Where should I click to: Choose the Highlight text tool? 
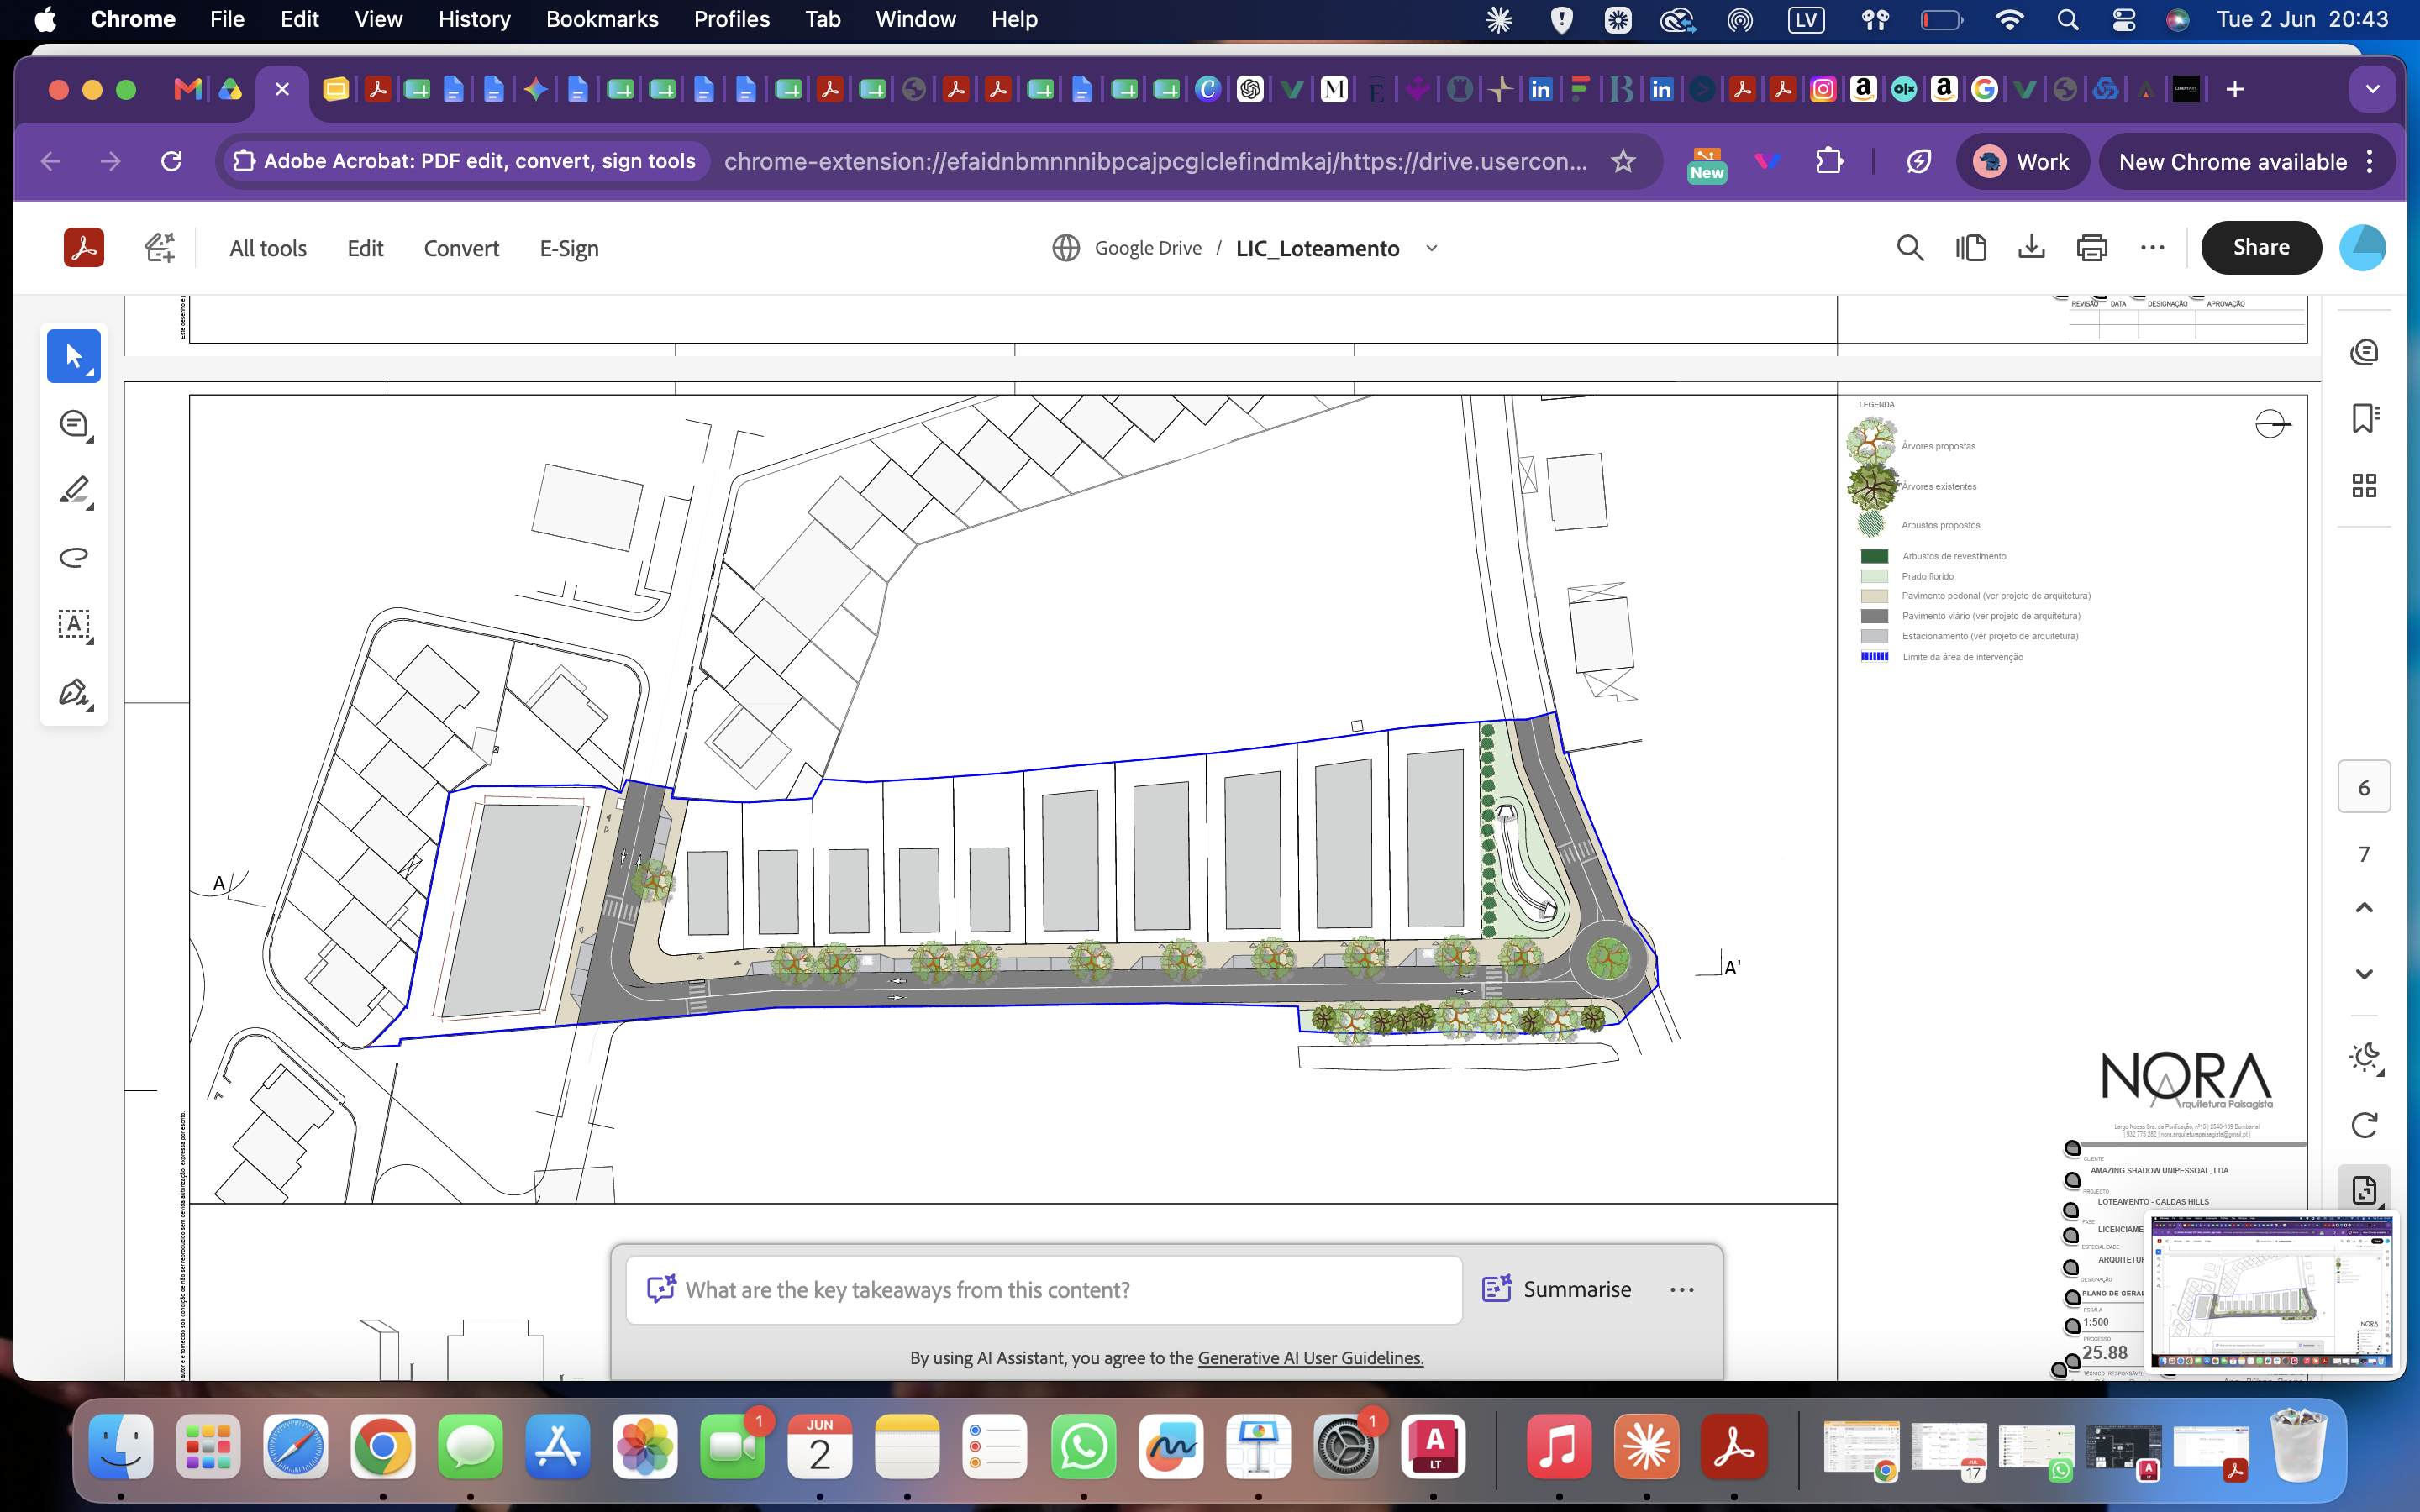(74, 491)
